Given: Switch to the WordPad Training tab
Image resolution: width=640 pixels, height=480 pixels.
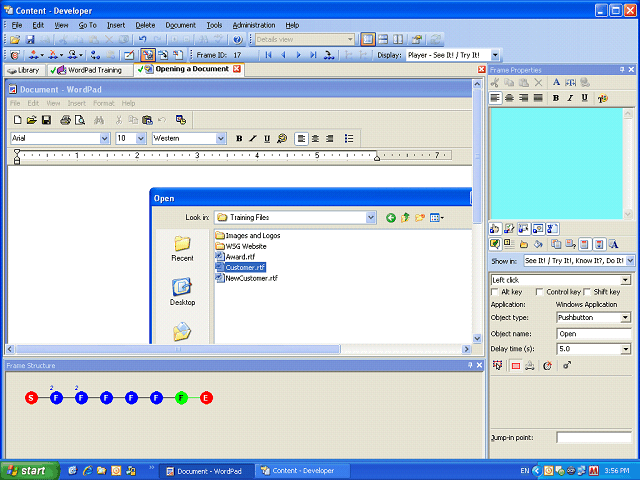Looking at the screenshot, I should (90, 70).
